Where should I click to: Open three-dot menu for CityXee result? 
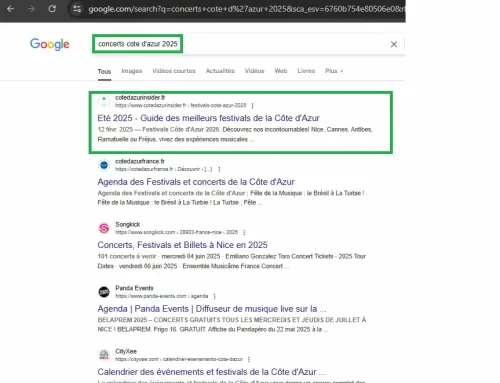pos(249,359)
